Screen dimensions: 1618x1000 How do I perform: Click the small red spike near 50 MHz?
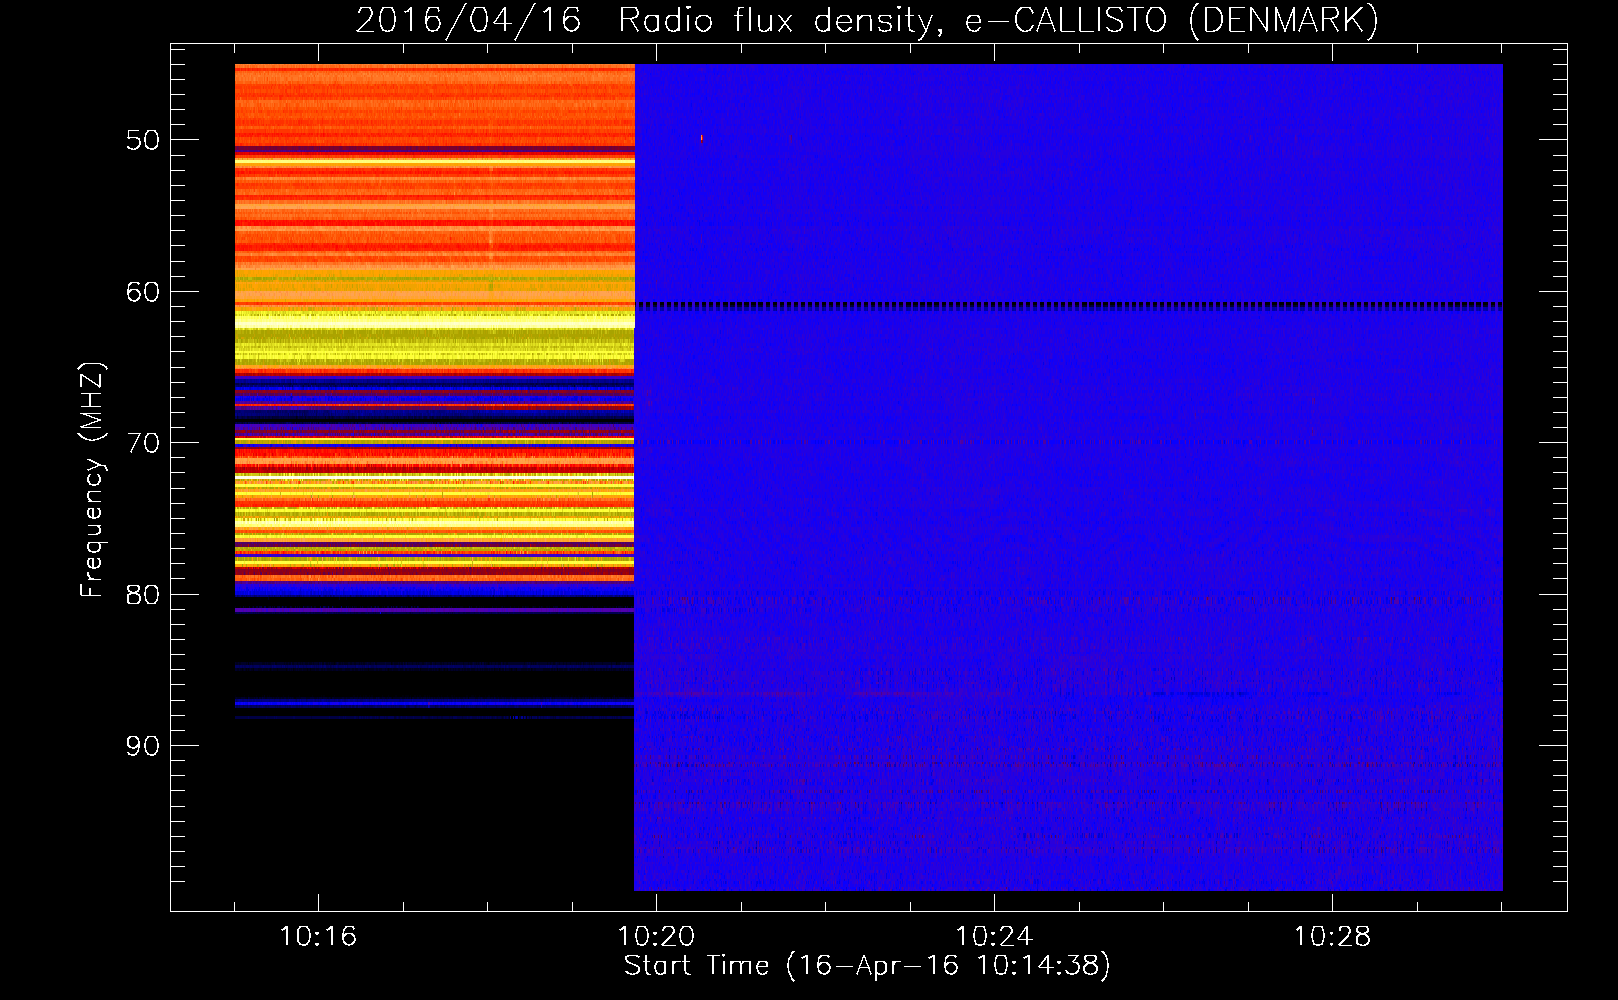pyautogui.click(x=701, y=138)
